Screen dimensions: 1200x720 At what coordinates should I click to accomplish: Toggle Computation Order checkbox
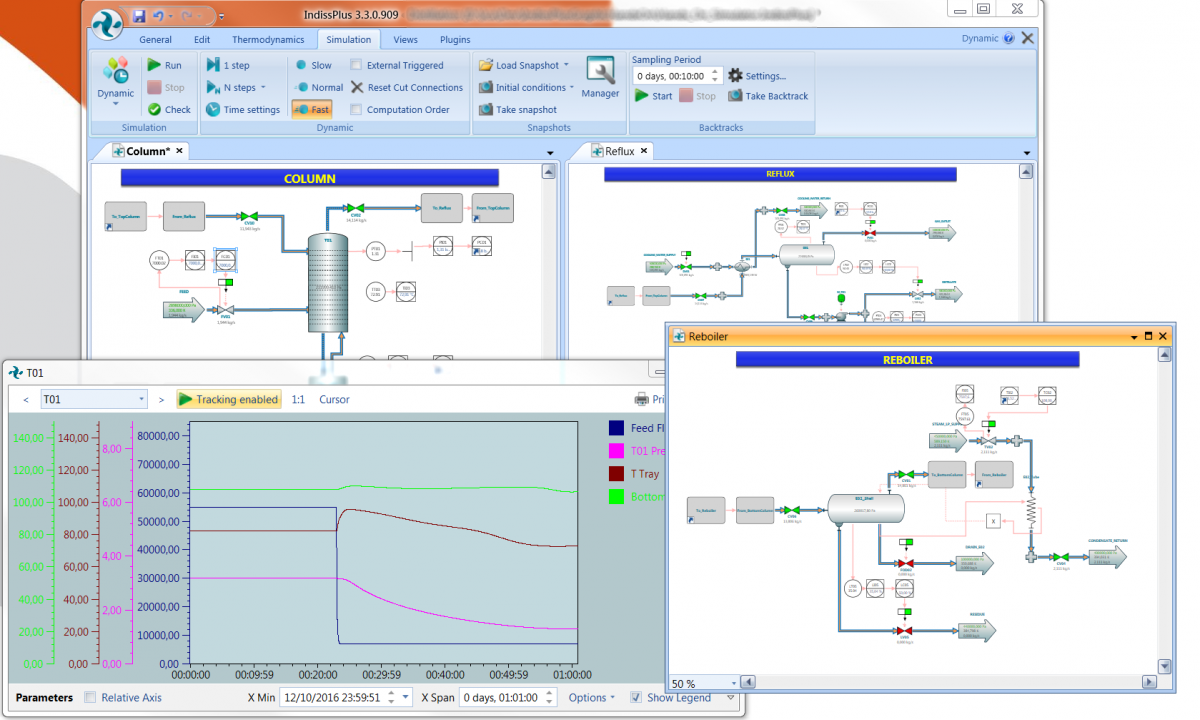pyautogui.click(x=357, y=110)
